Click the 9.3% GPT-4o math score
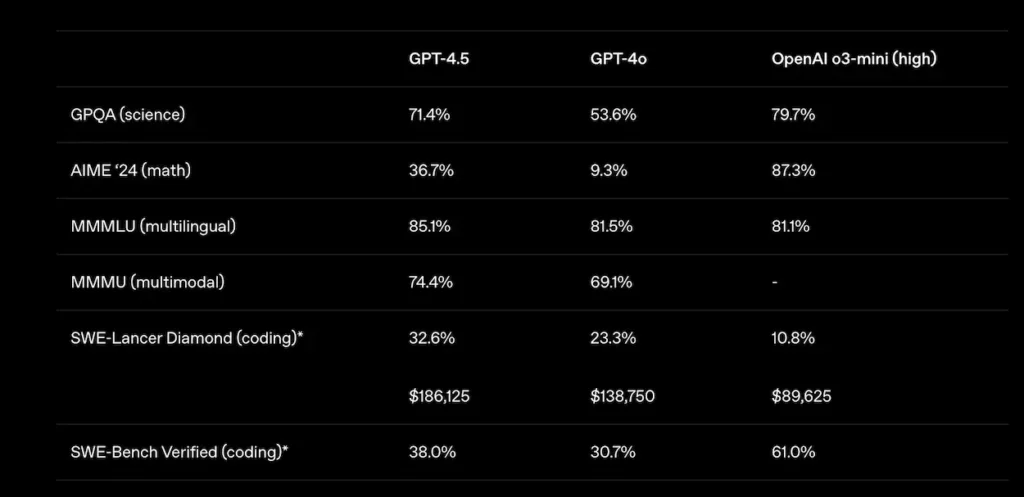1024x497 pixels. 609,171
